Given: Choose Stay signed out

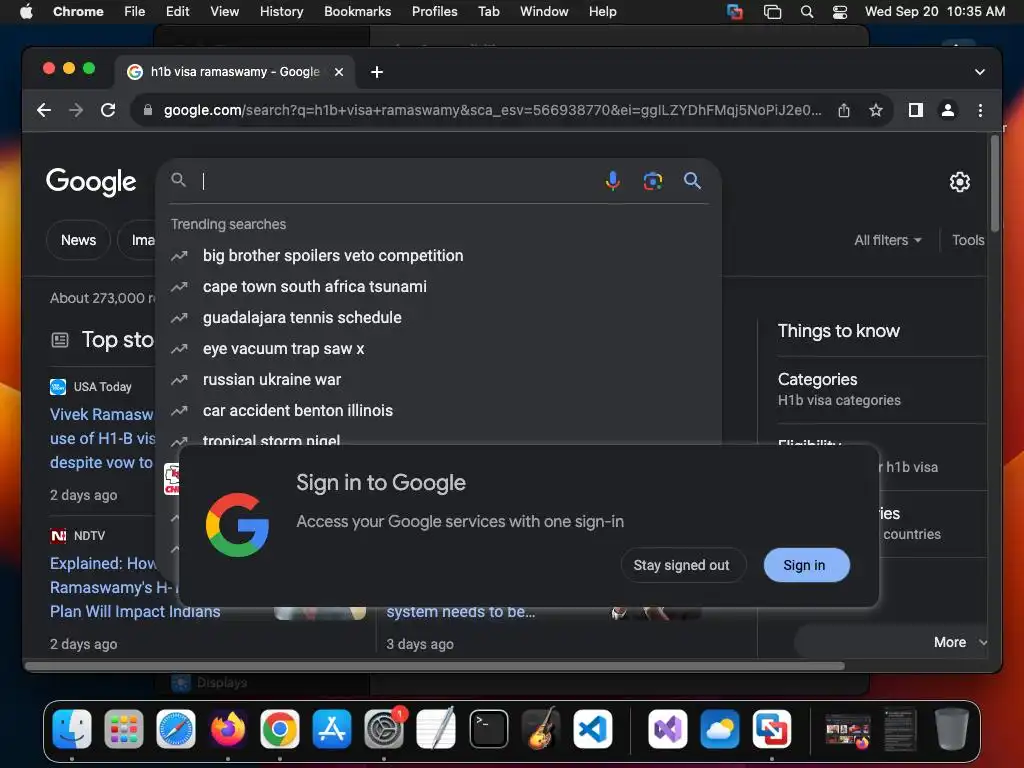Looking at the screenshot, I should [x=682, y=565].
